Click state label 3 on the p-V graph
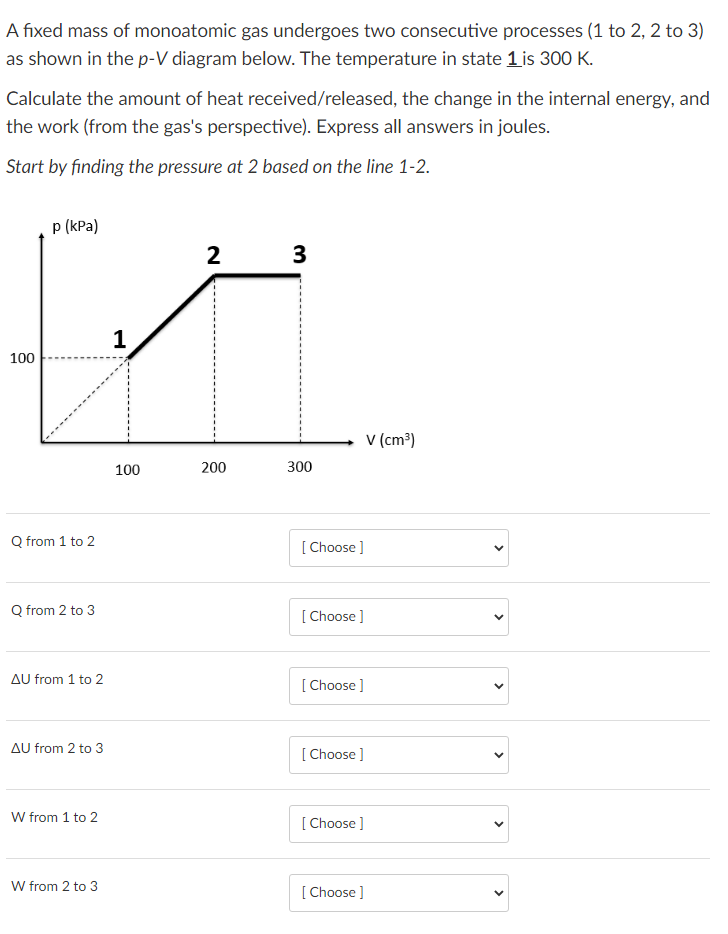Viewport: 728px width, 934px height. [x=300, y=254]
